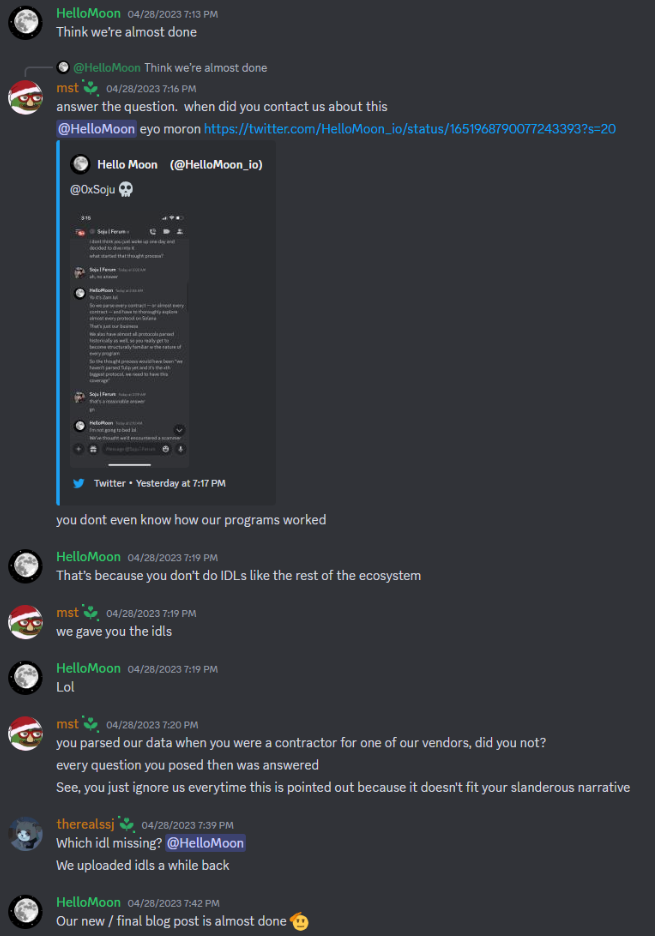Viewport: 655px width, 936px height.
Task: Jump to the replied message 'Think we're almost done'
Action: pos(205,68)
